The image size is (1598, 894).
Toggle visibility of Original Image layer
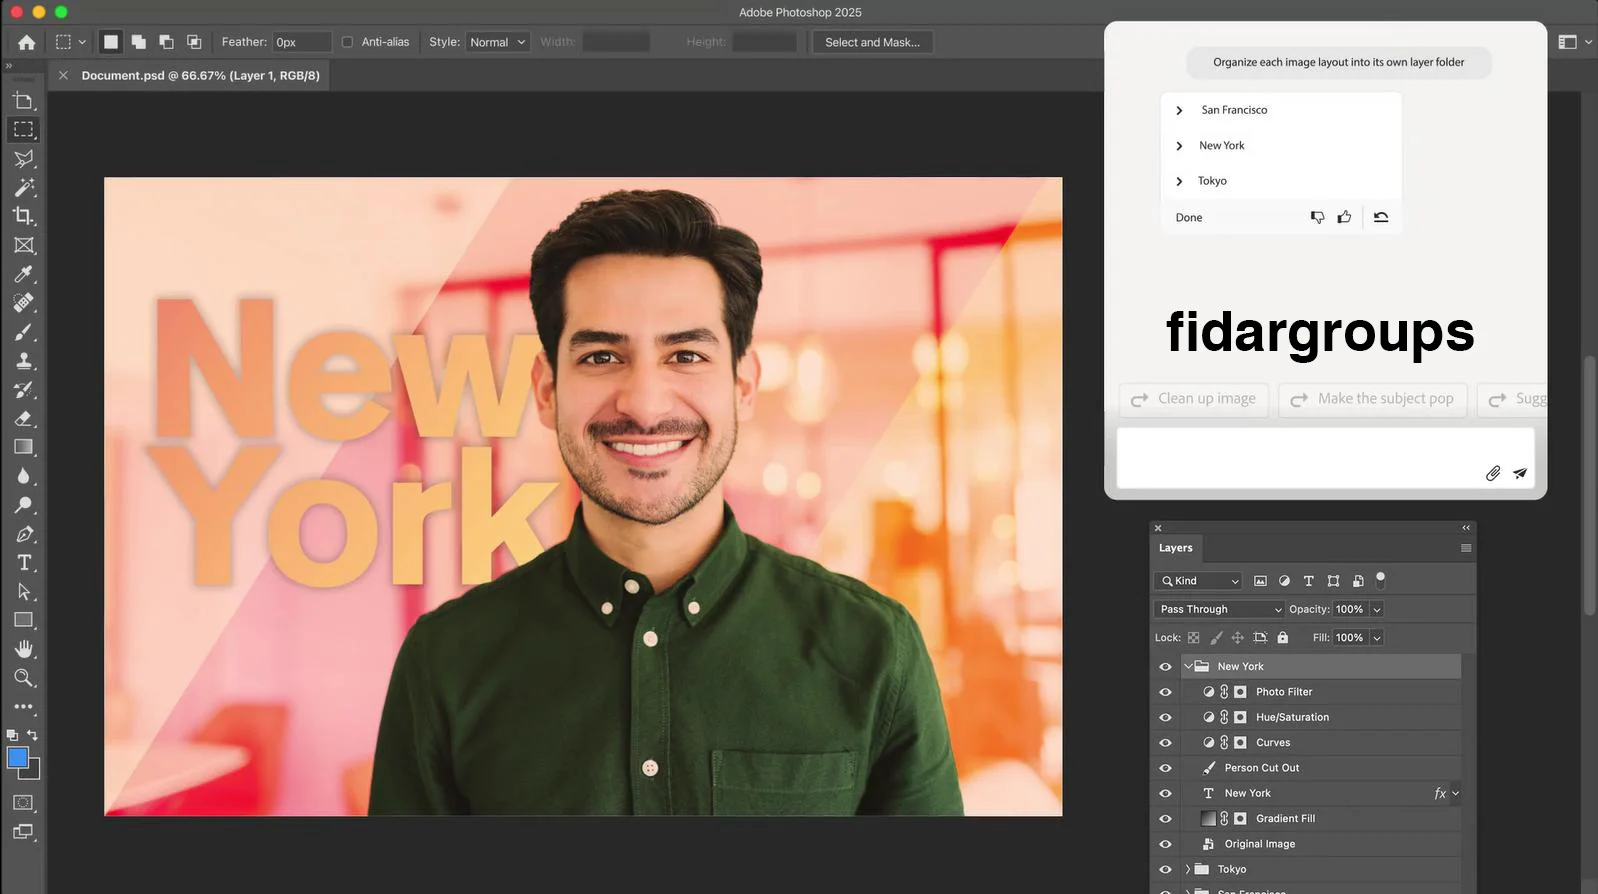(1165, 844)
